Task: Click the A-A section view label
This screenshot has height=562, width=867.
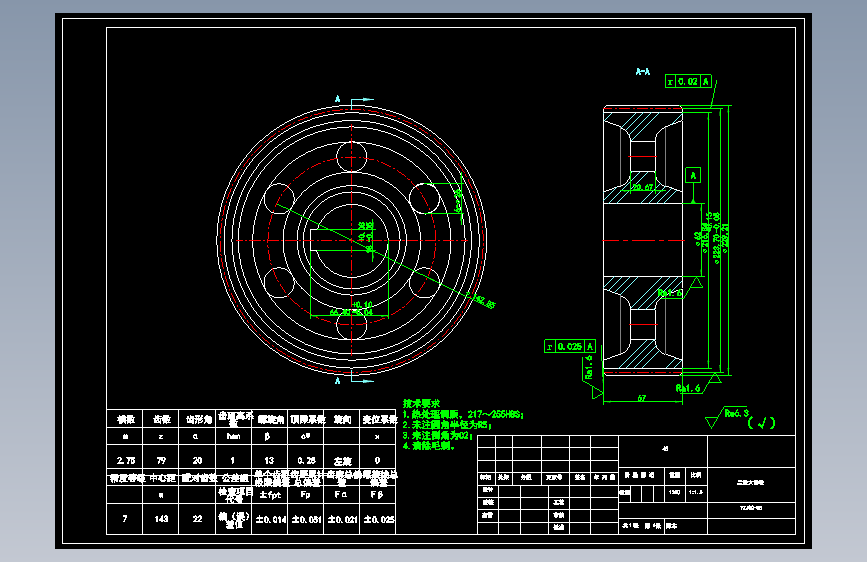Action: click(643, 71)
